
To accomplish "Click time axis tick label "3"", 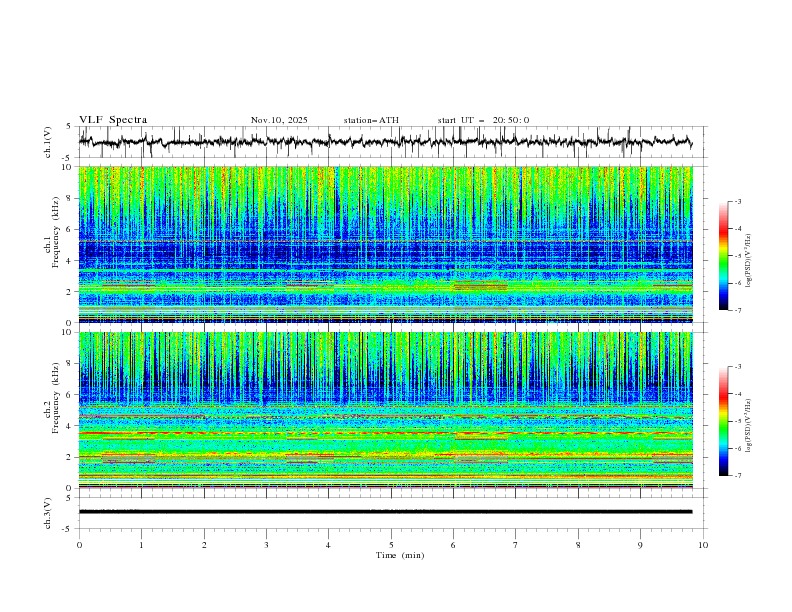I will pyautogui.click(x=266, y=545).
